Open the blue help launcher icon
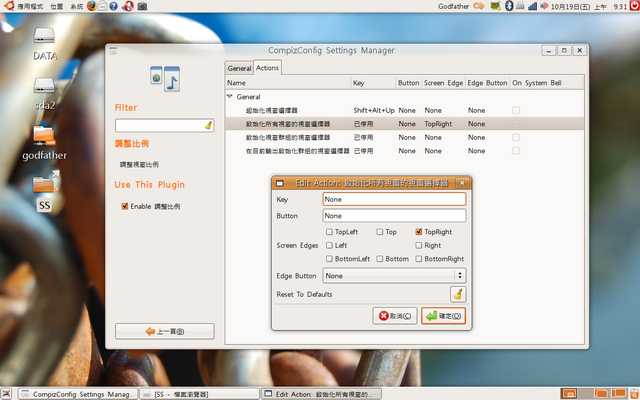The image size is (640, 400). pyautogui.click(x=113, y=6)
